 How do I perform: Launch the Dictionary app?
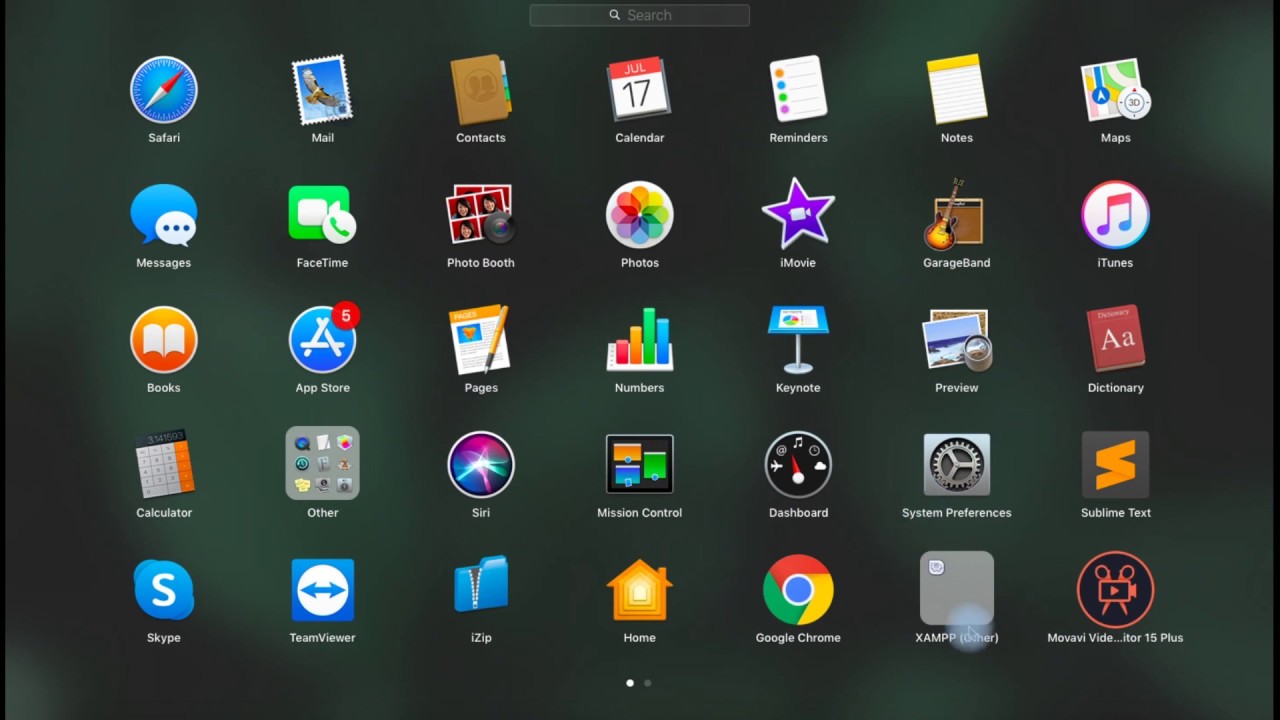click(x=1115, y=340)
